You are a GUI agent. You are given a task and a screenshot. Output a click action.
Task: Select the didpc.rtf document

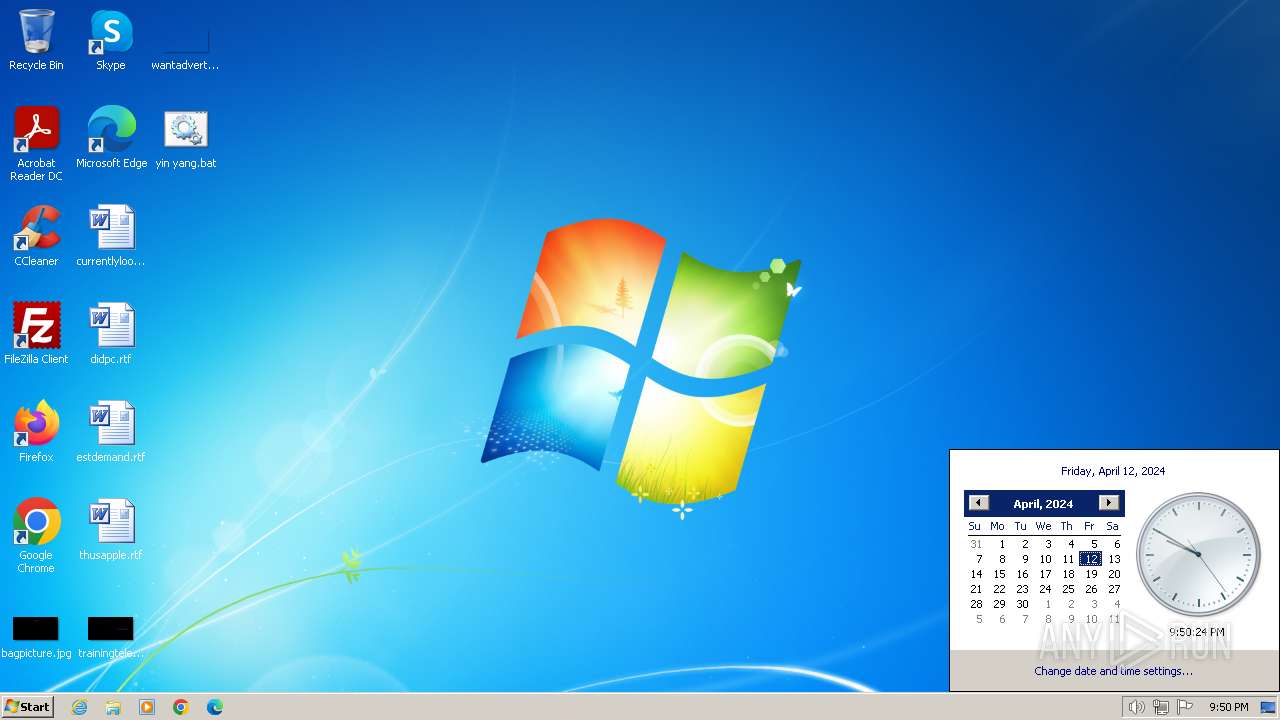coord(111,333)
